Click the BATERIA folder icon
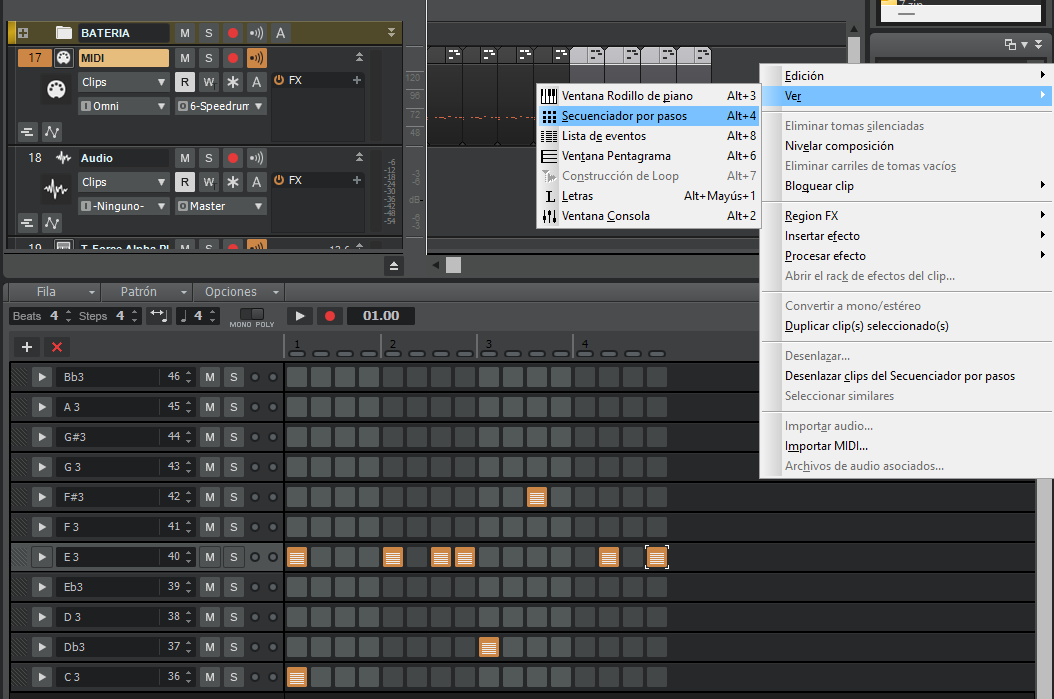The width and height of the screenshot is (1054, 699). (x=64, y=33)
